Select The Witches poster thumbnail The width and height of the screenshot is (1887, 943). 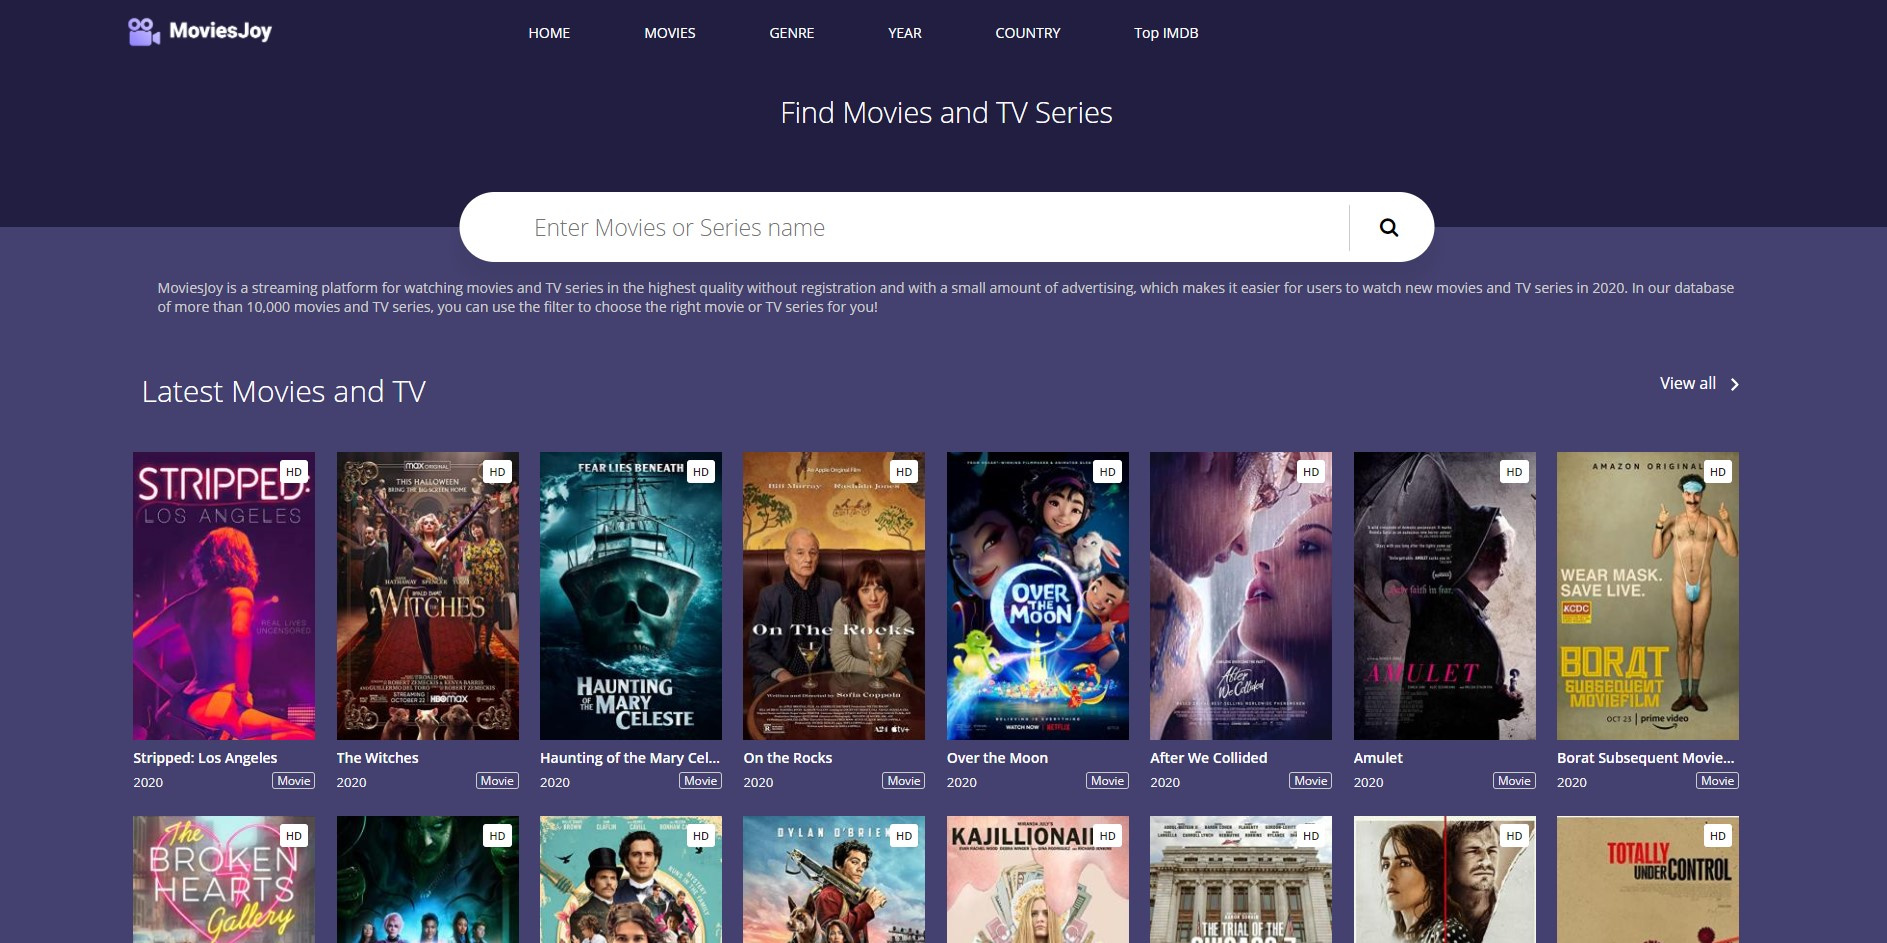(x=428, y=596)
